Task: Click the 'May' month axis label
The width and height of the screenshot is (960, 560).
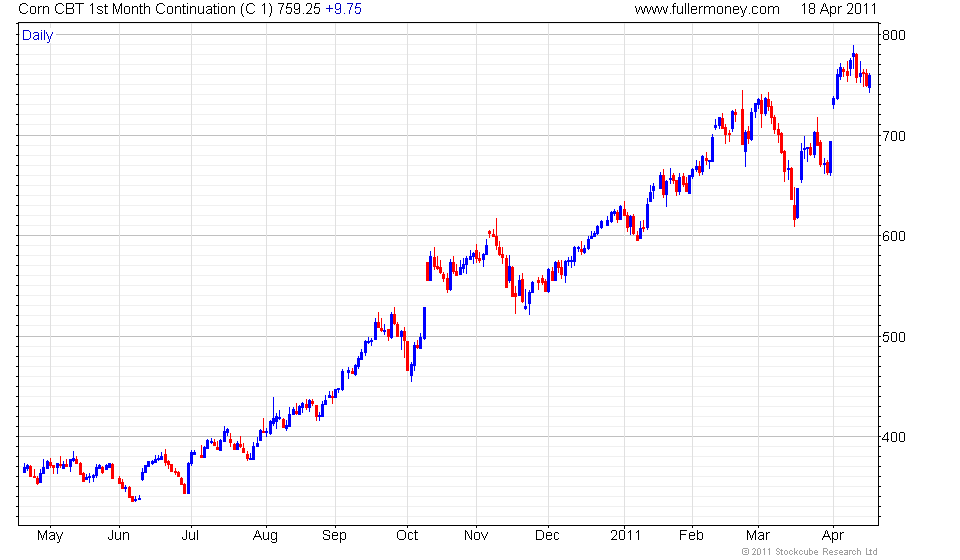Action: click(50, 536)
